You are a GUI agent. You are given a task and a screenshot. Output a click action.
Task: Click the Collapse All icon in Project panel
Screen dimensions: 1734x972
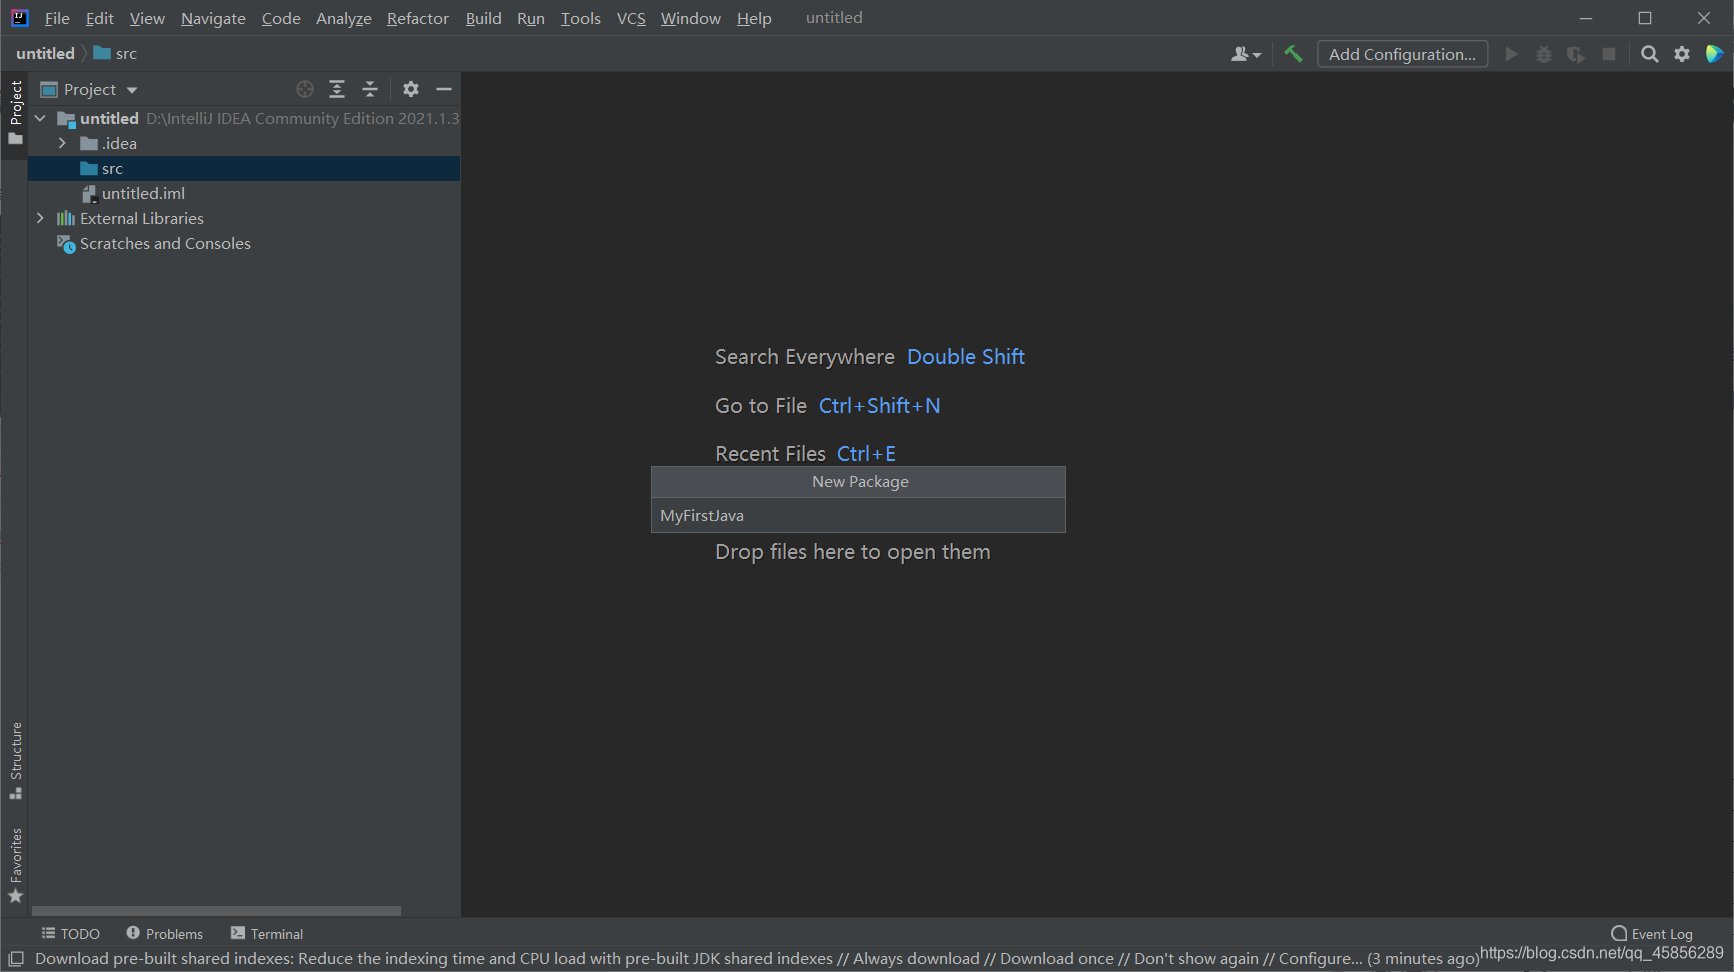[370, 89]
